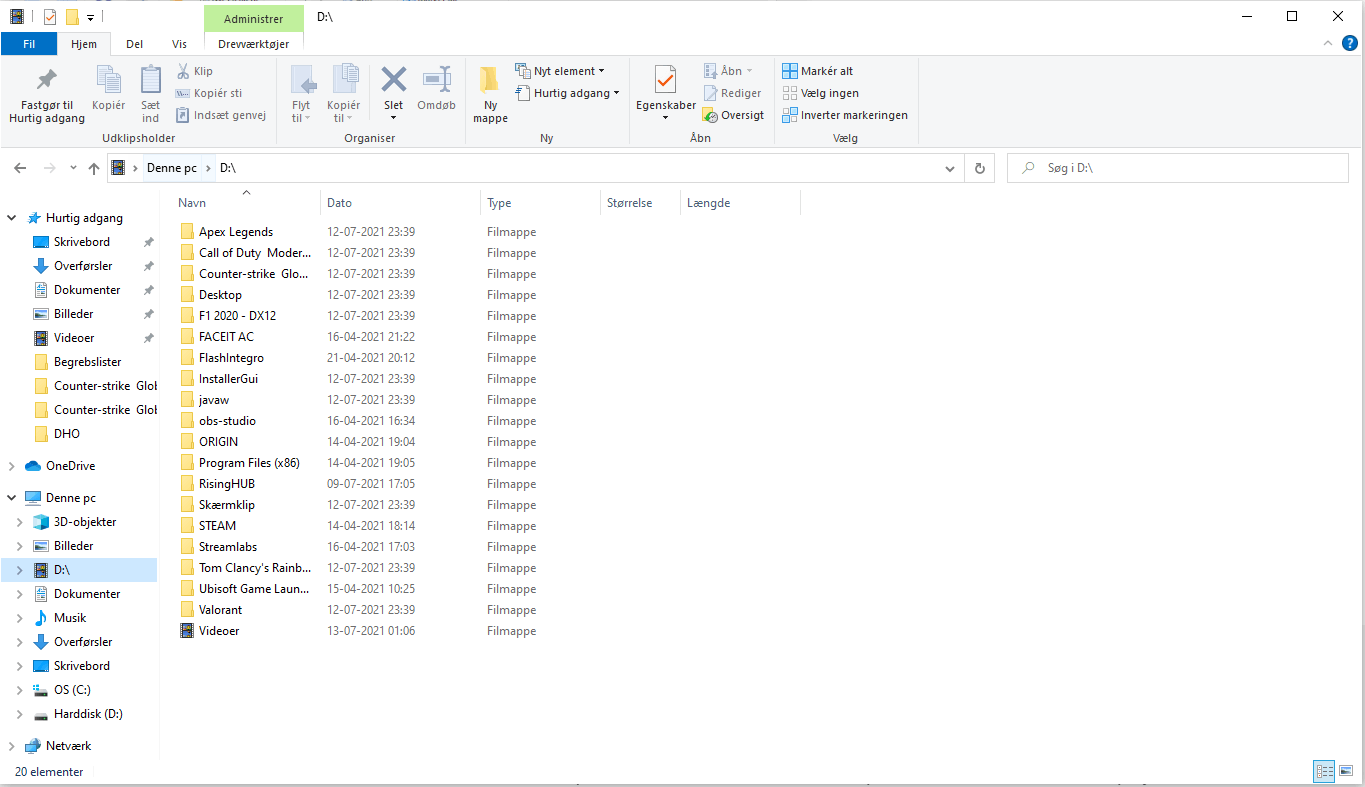Expand OneDrive in the navigation pane
1365x787 pixels.
click(x=12, y=466)
